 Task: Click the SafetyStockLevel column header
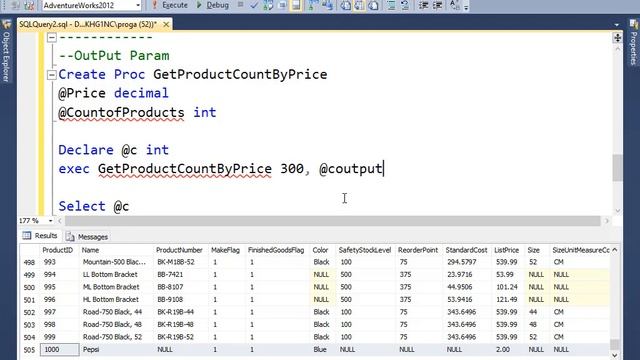[365, 250]
